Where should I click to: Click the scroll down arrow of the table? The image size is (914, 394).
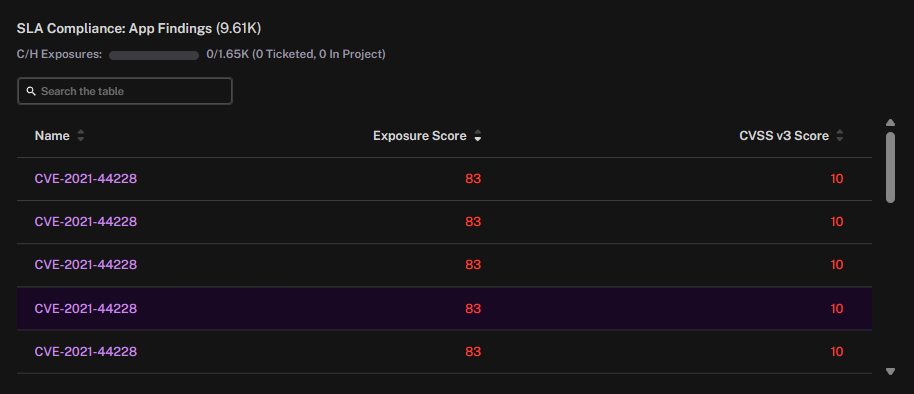pyautogui.click(x=890, y=371)
